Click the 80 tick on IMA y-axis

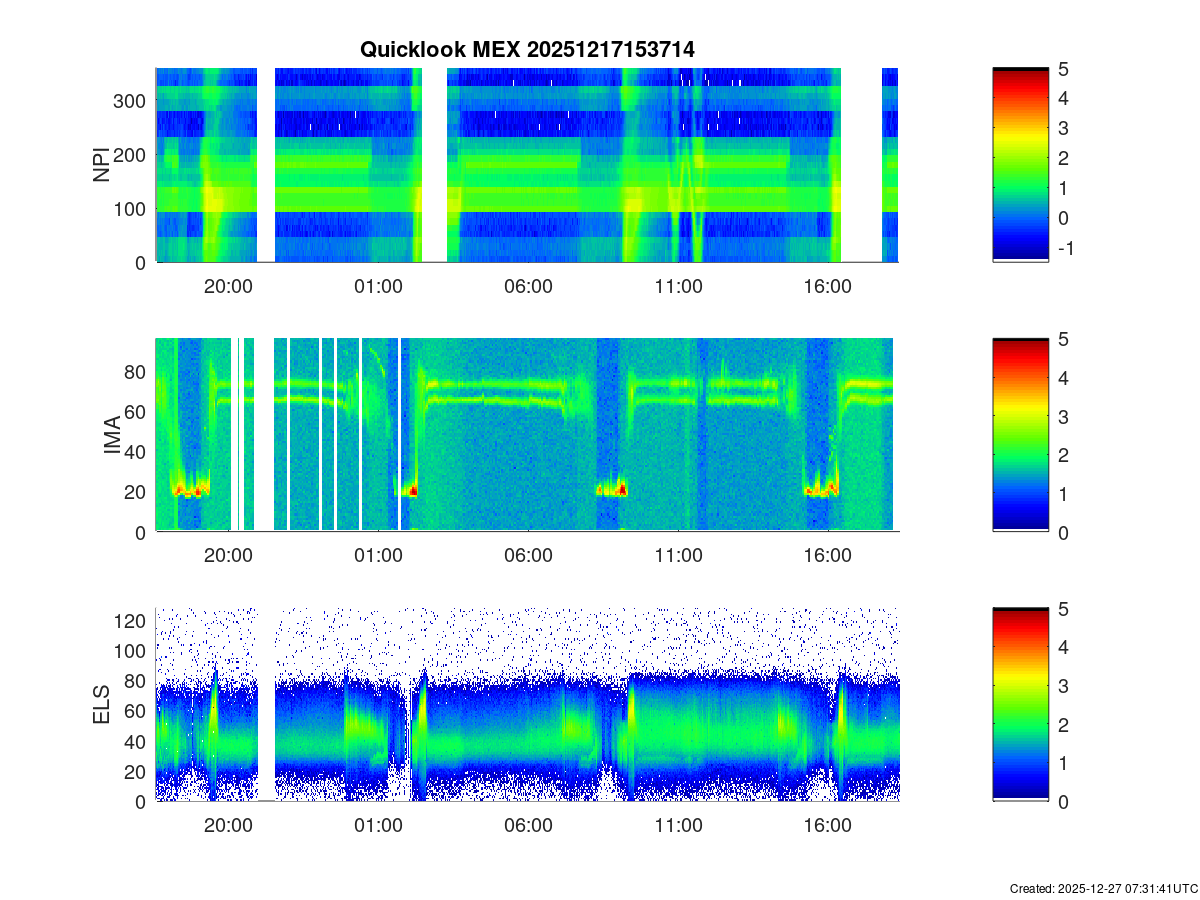pos(135,371)
